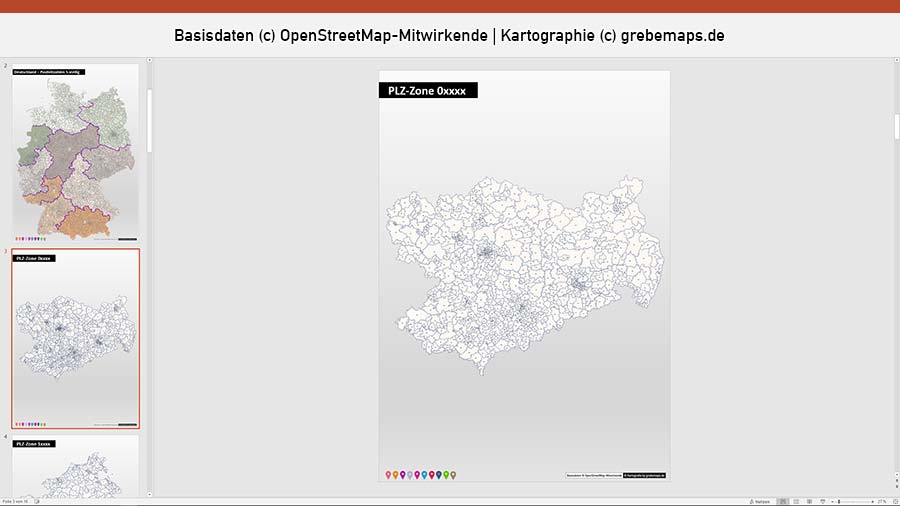Select the dark navy map pin
The height and width of the screenshot is (506, 900).
pyautogui.click(x=439, y=475)
